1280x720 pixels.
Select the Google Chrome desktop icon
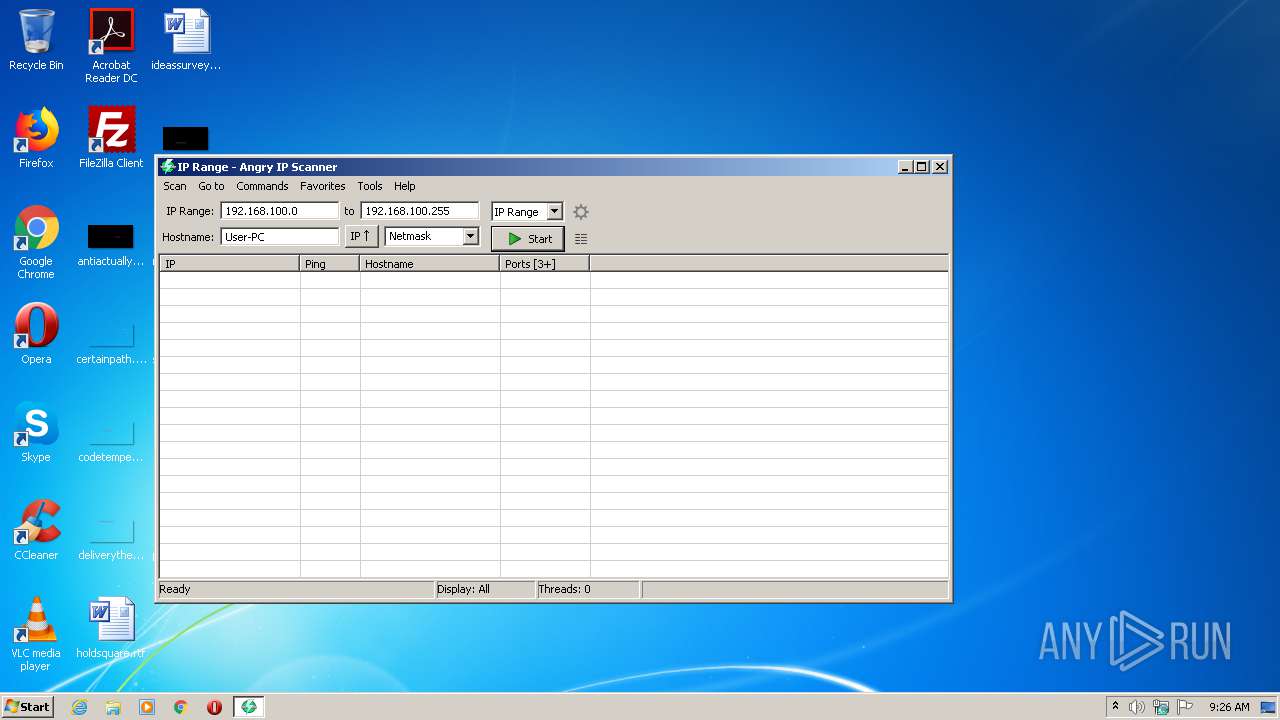[36, 242]
